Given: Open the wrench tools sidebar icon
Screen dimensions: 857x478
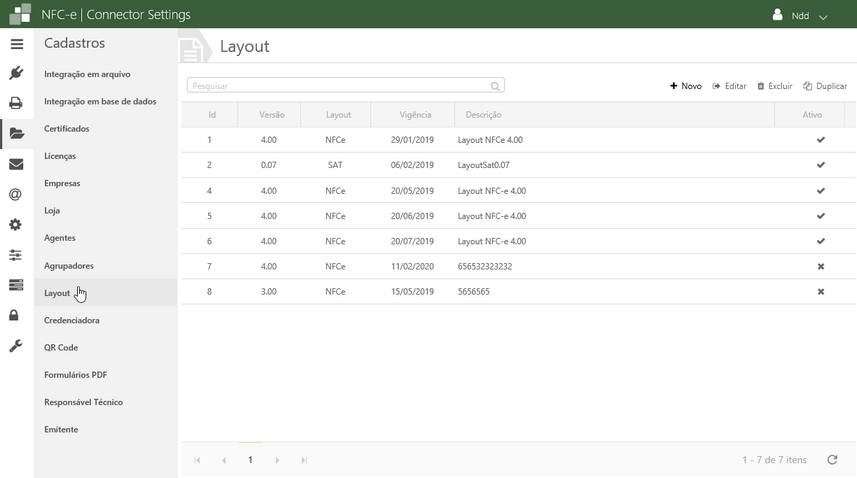Looking at the screenshot, I should click(16, 346).
